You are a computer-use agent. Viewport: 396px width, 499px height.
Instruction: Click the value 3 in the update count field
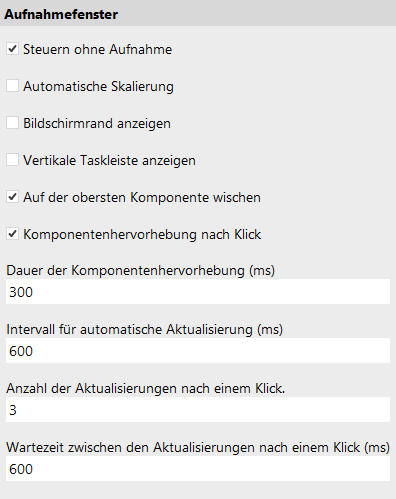pyautogui.click(x=13, y=410)
